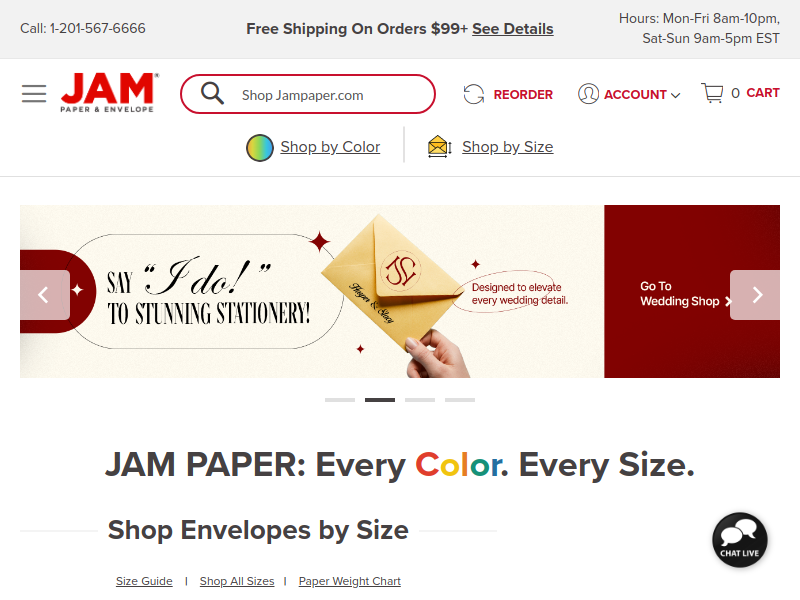Click the reorder circular arrows icon
Screen dimensions: 800x600
tap(473, 94)
